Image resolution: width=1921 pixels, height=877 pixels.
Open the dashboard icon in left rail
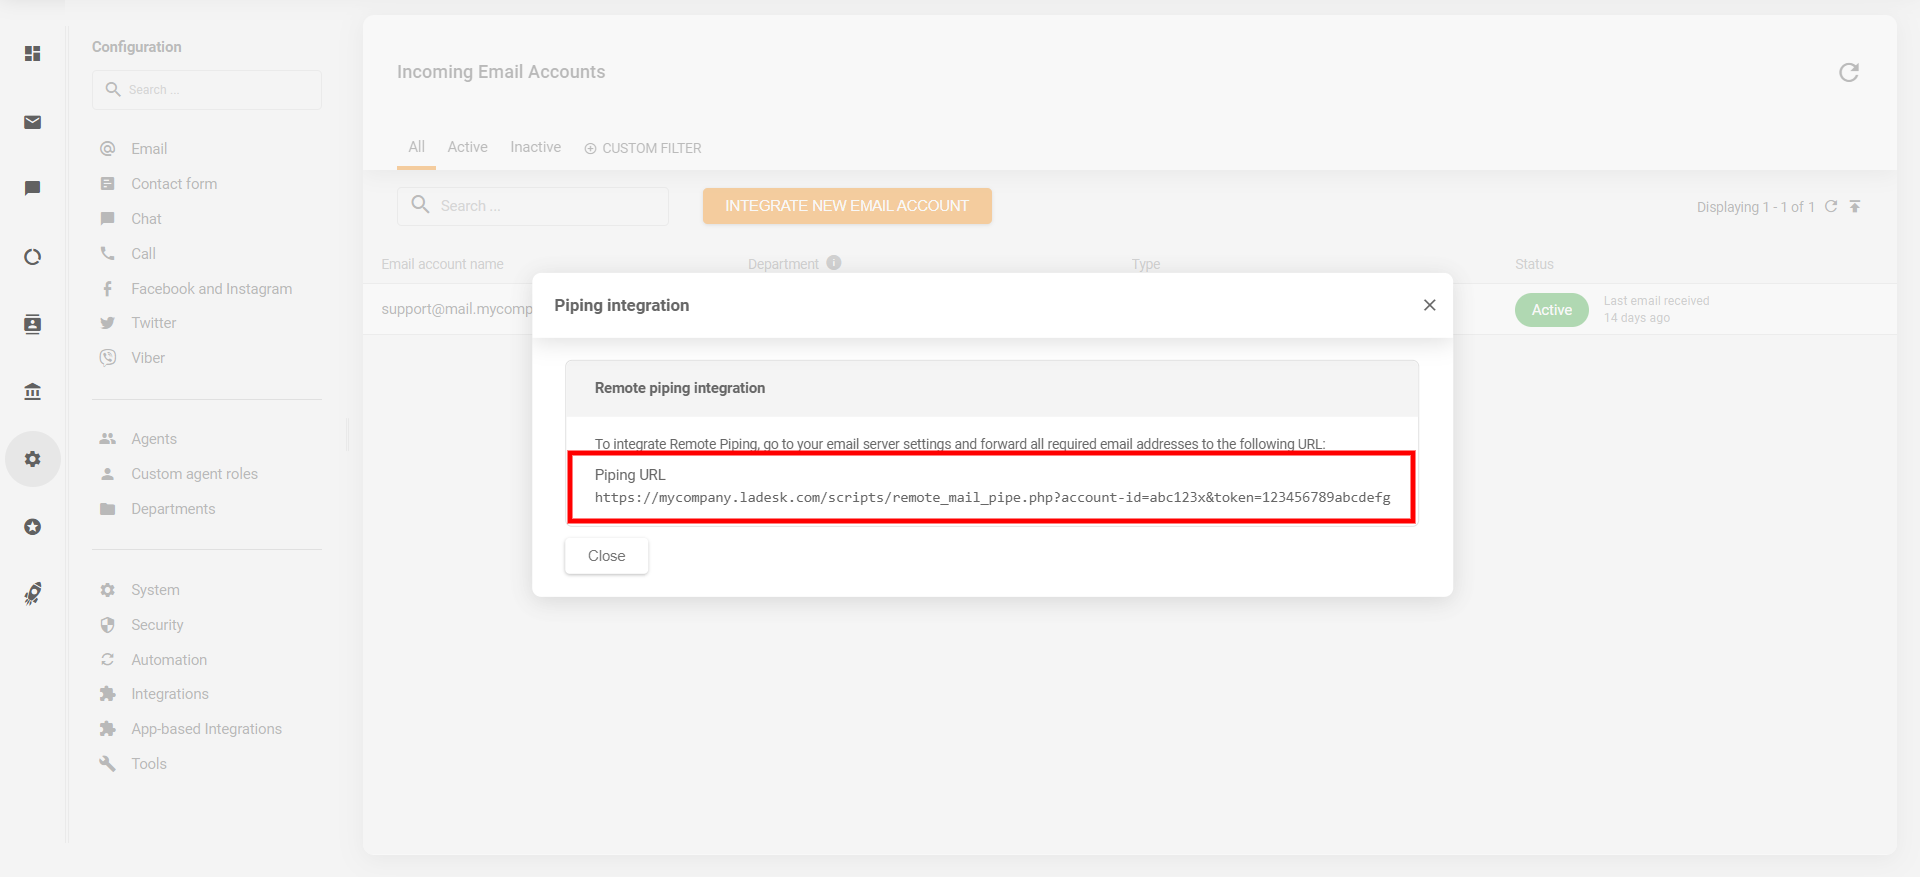(33, 54)
